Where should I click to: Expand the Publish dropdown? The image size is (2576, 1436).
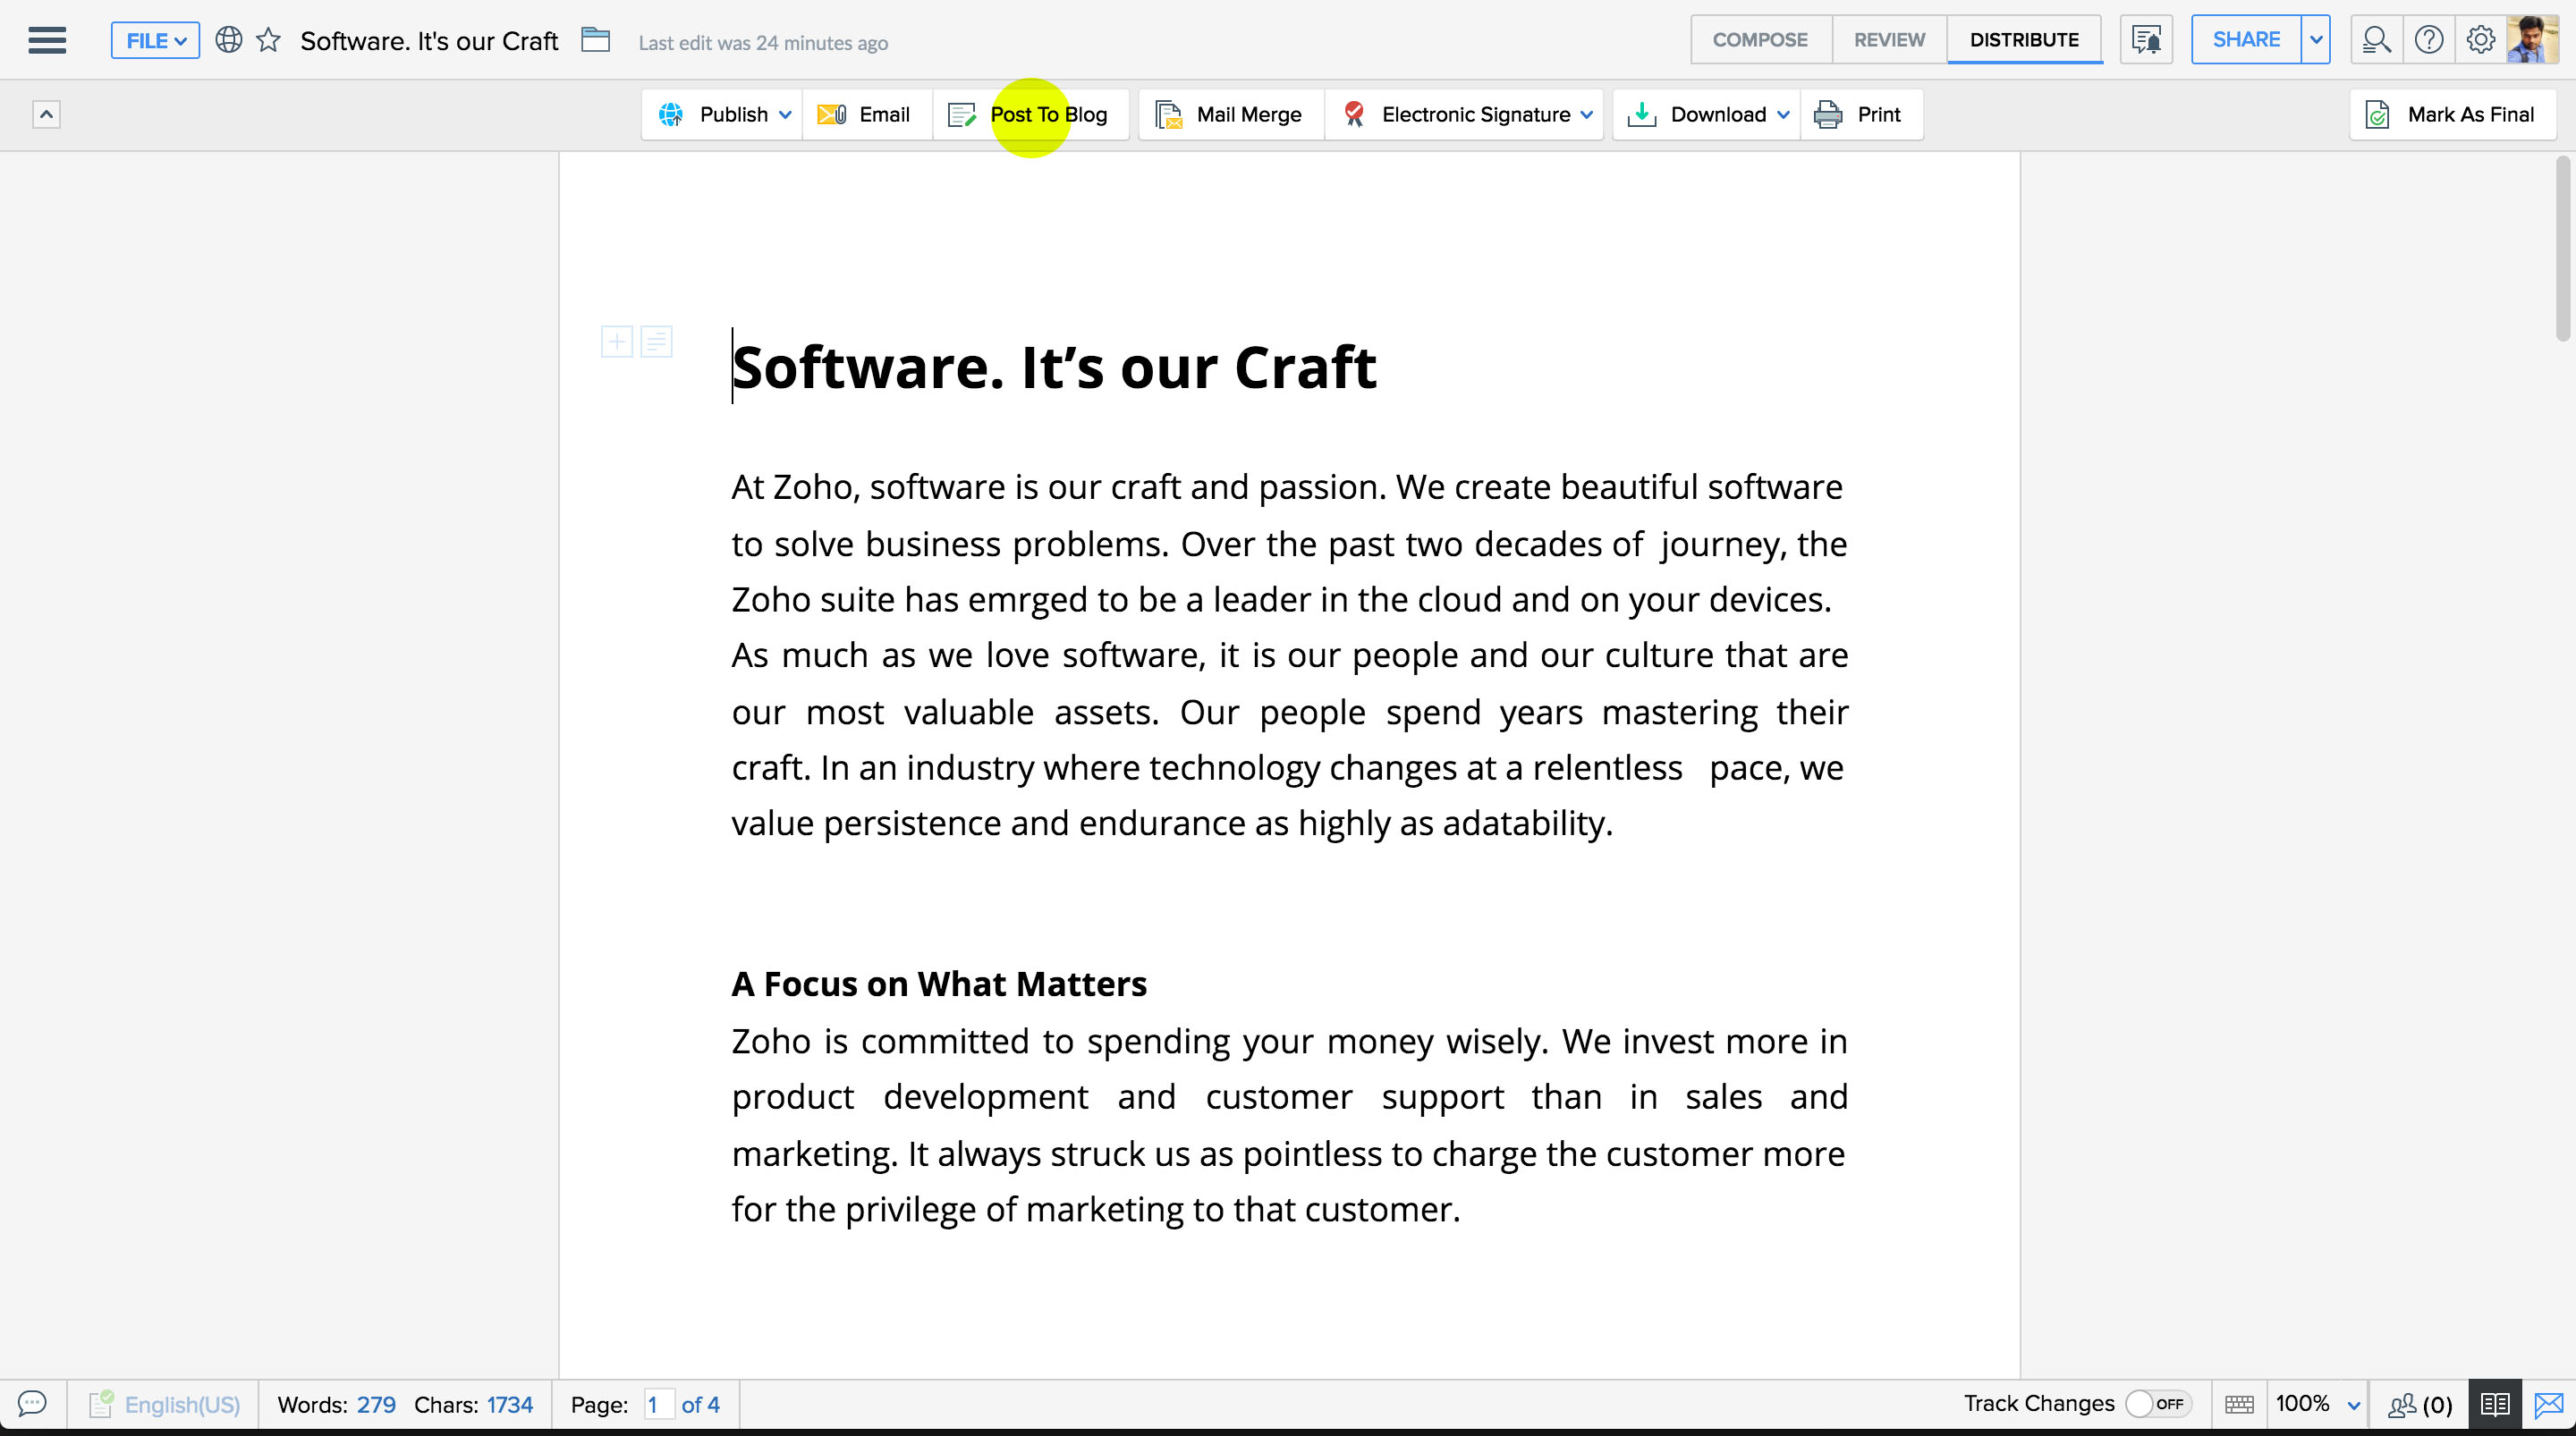785,114
